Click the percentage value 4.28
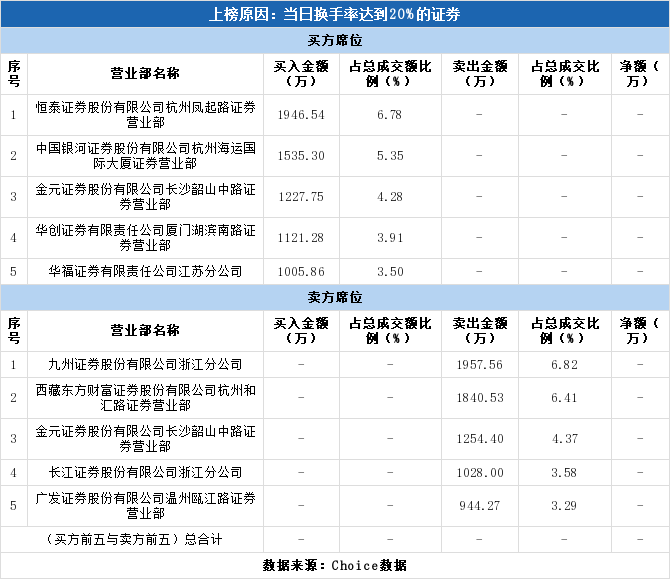This screenshot has width=670, height=579. (x=390, y=197)
